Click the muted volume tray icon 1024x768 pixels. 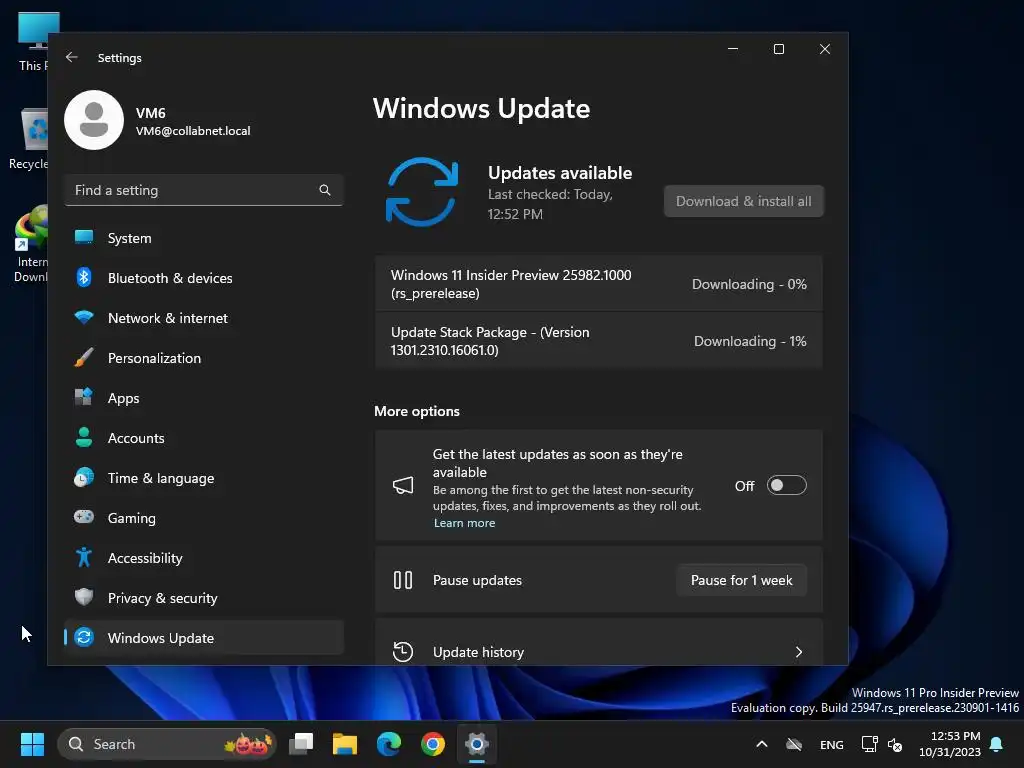click(x=895, y=744)
